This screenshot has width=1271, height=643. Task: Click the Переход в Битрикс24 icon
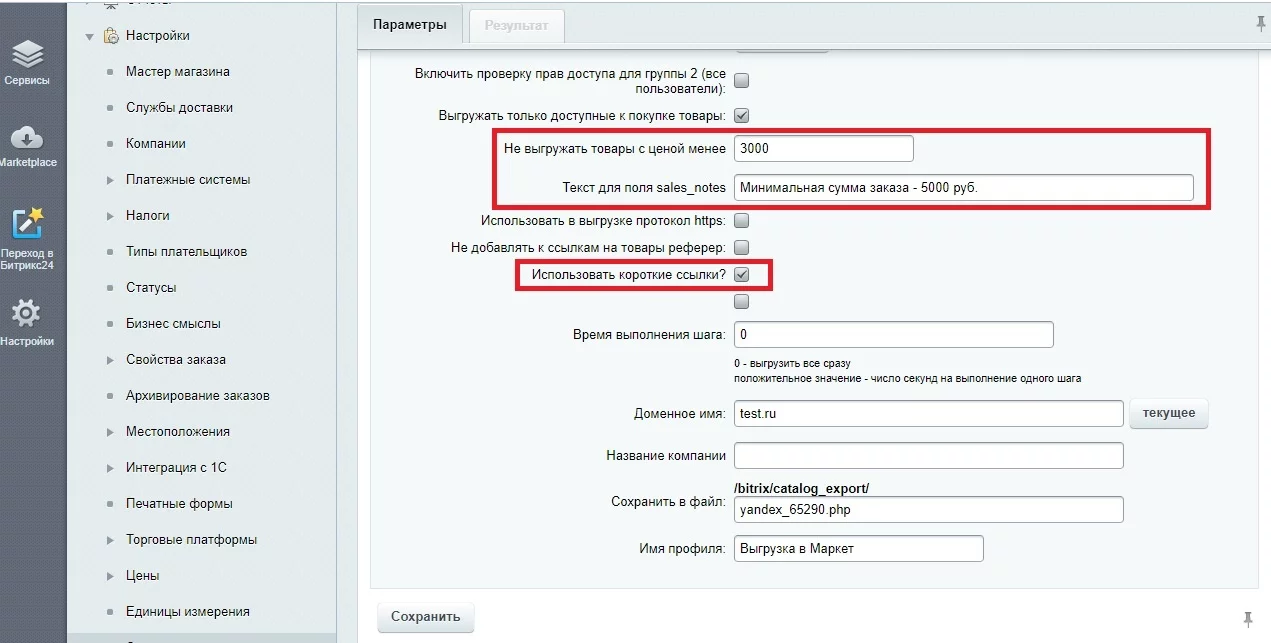pos(28,223)
